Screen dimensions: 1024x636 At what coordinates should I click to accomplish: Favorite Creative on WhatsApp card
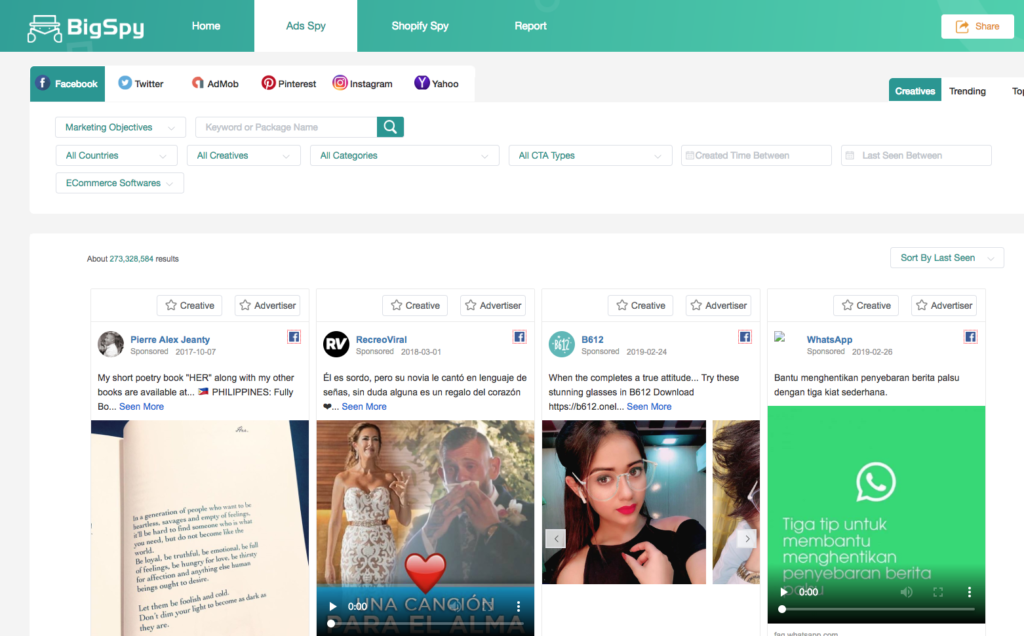[866, 305]
